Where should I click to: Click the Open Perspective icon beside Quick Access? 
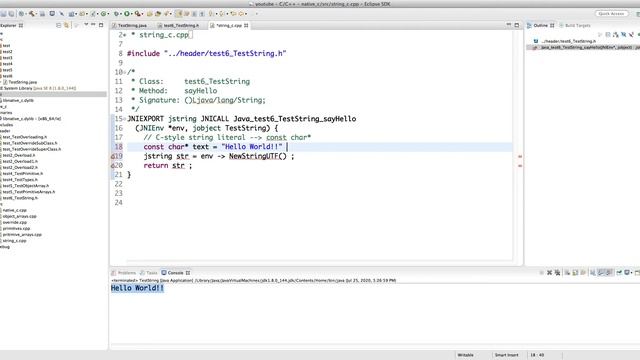tap(638, 13)
